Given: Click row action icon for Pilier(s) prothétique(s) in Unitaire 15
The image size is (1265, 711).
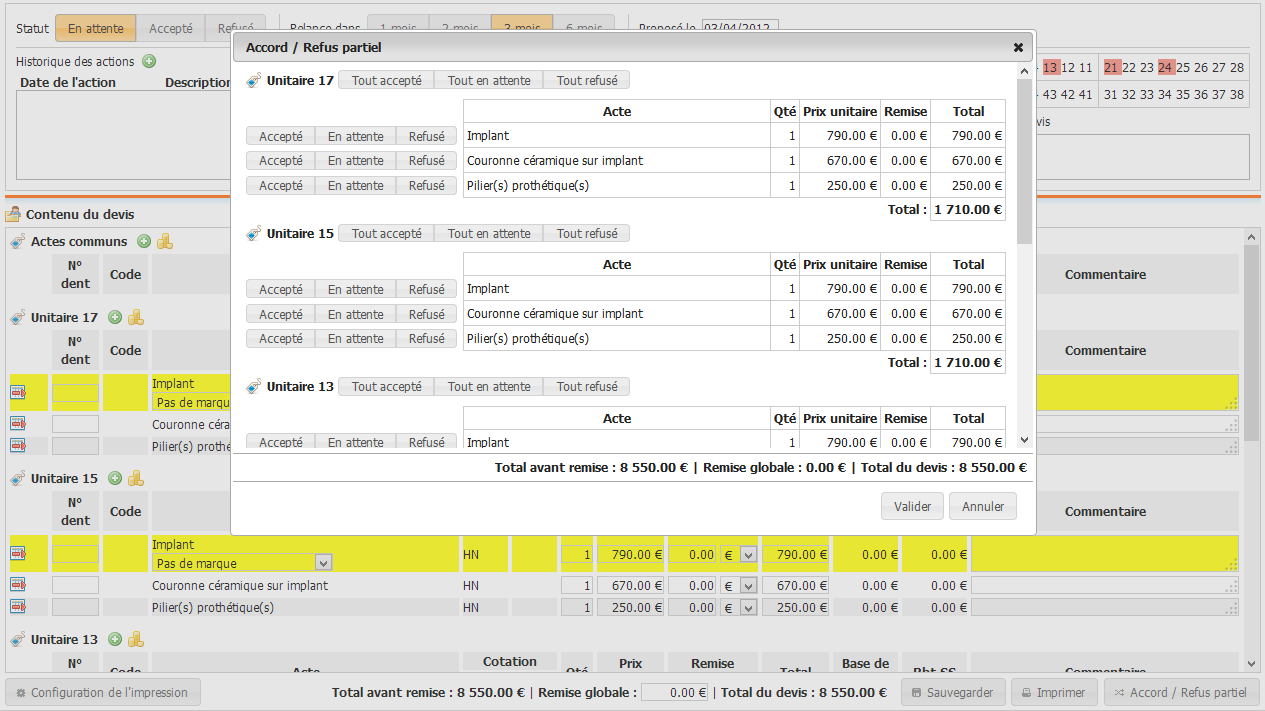Looking at the screenshot, I should (18, 607).
